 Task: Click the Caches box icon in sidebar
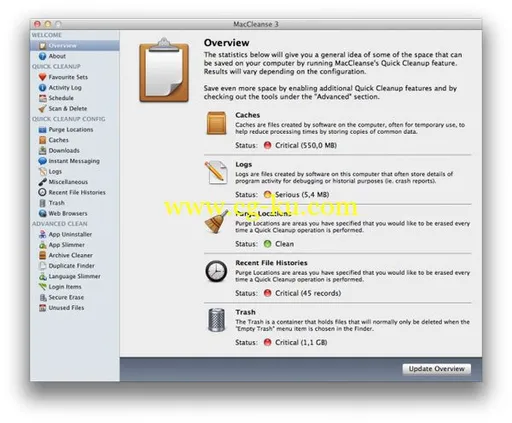coord(42,140)
